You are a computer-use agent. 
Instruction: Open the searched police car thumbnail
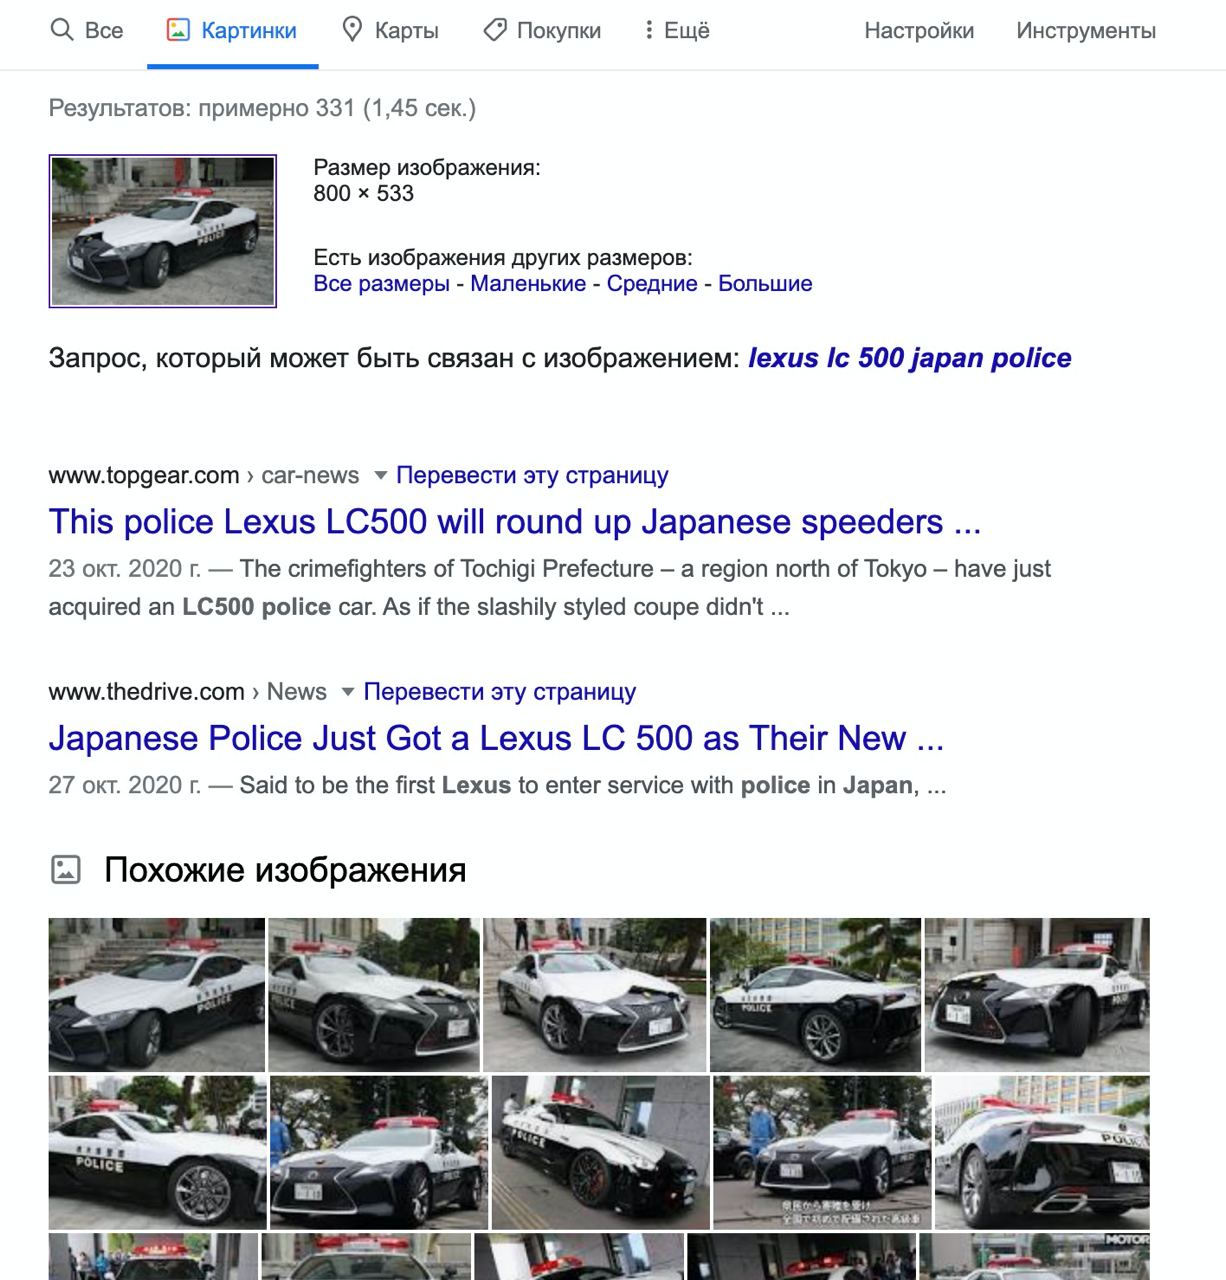tap(163, 231)
